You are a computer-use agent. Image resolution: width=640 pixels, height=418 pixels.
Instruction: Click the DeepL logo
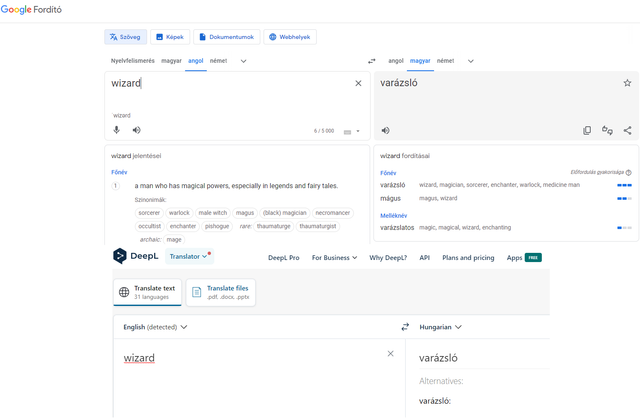(x=136, y=256)
